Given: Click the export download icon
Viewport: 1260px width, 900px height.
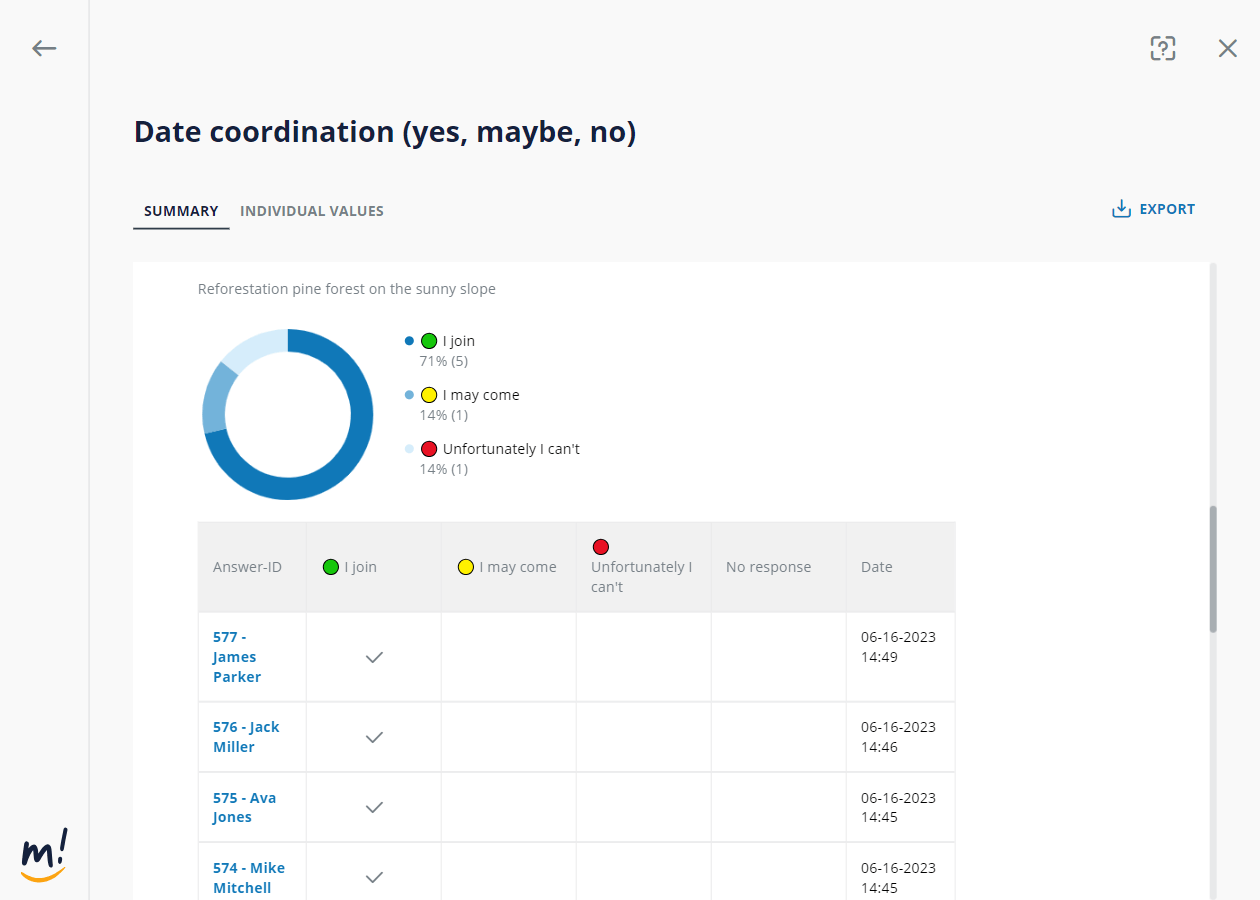Looking at the screenshot, I should pos(1121,209).
